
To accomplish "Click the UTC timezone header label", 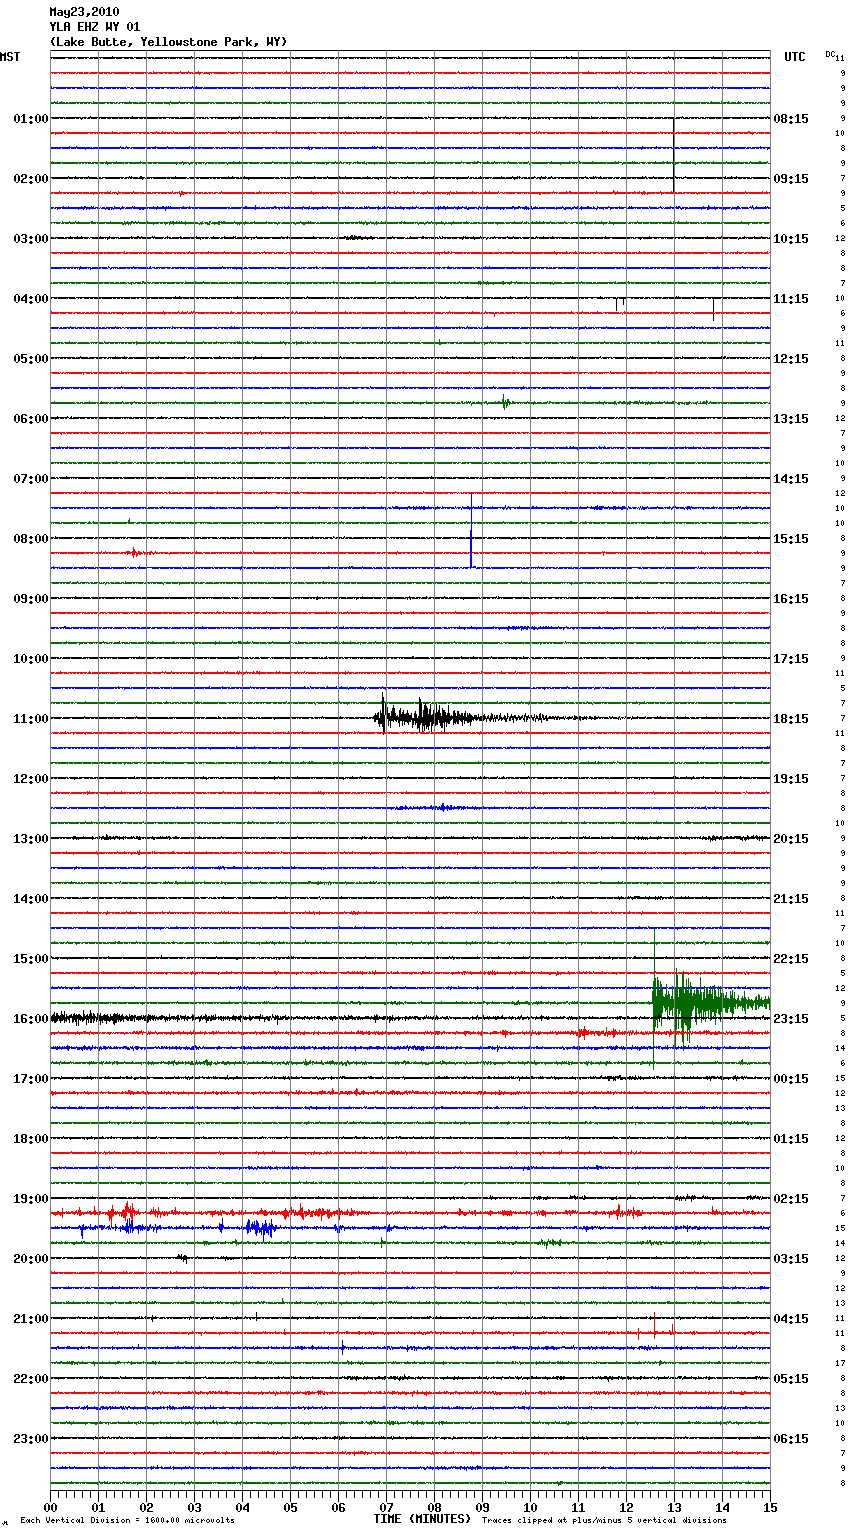I will click(794, 57).
